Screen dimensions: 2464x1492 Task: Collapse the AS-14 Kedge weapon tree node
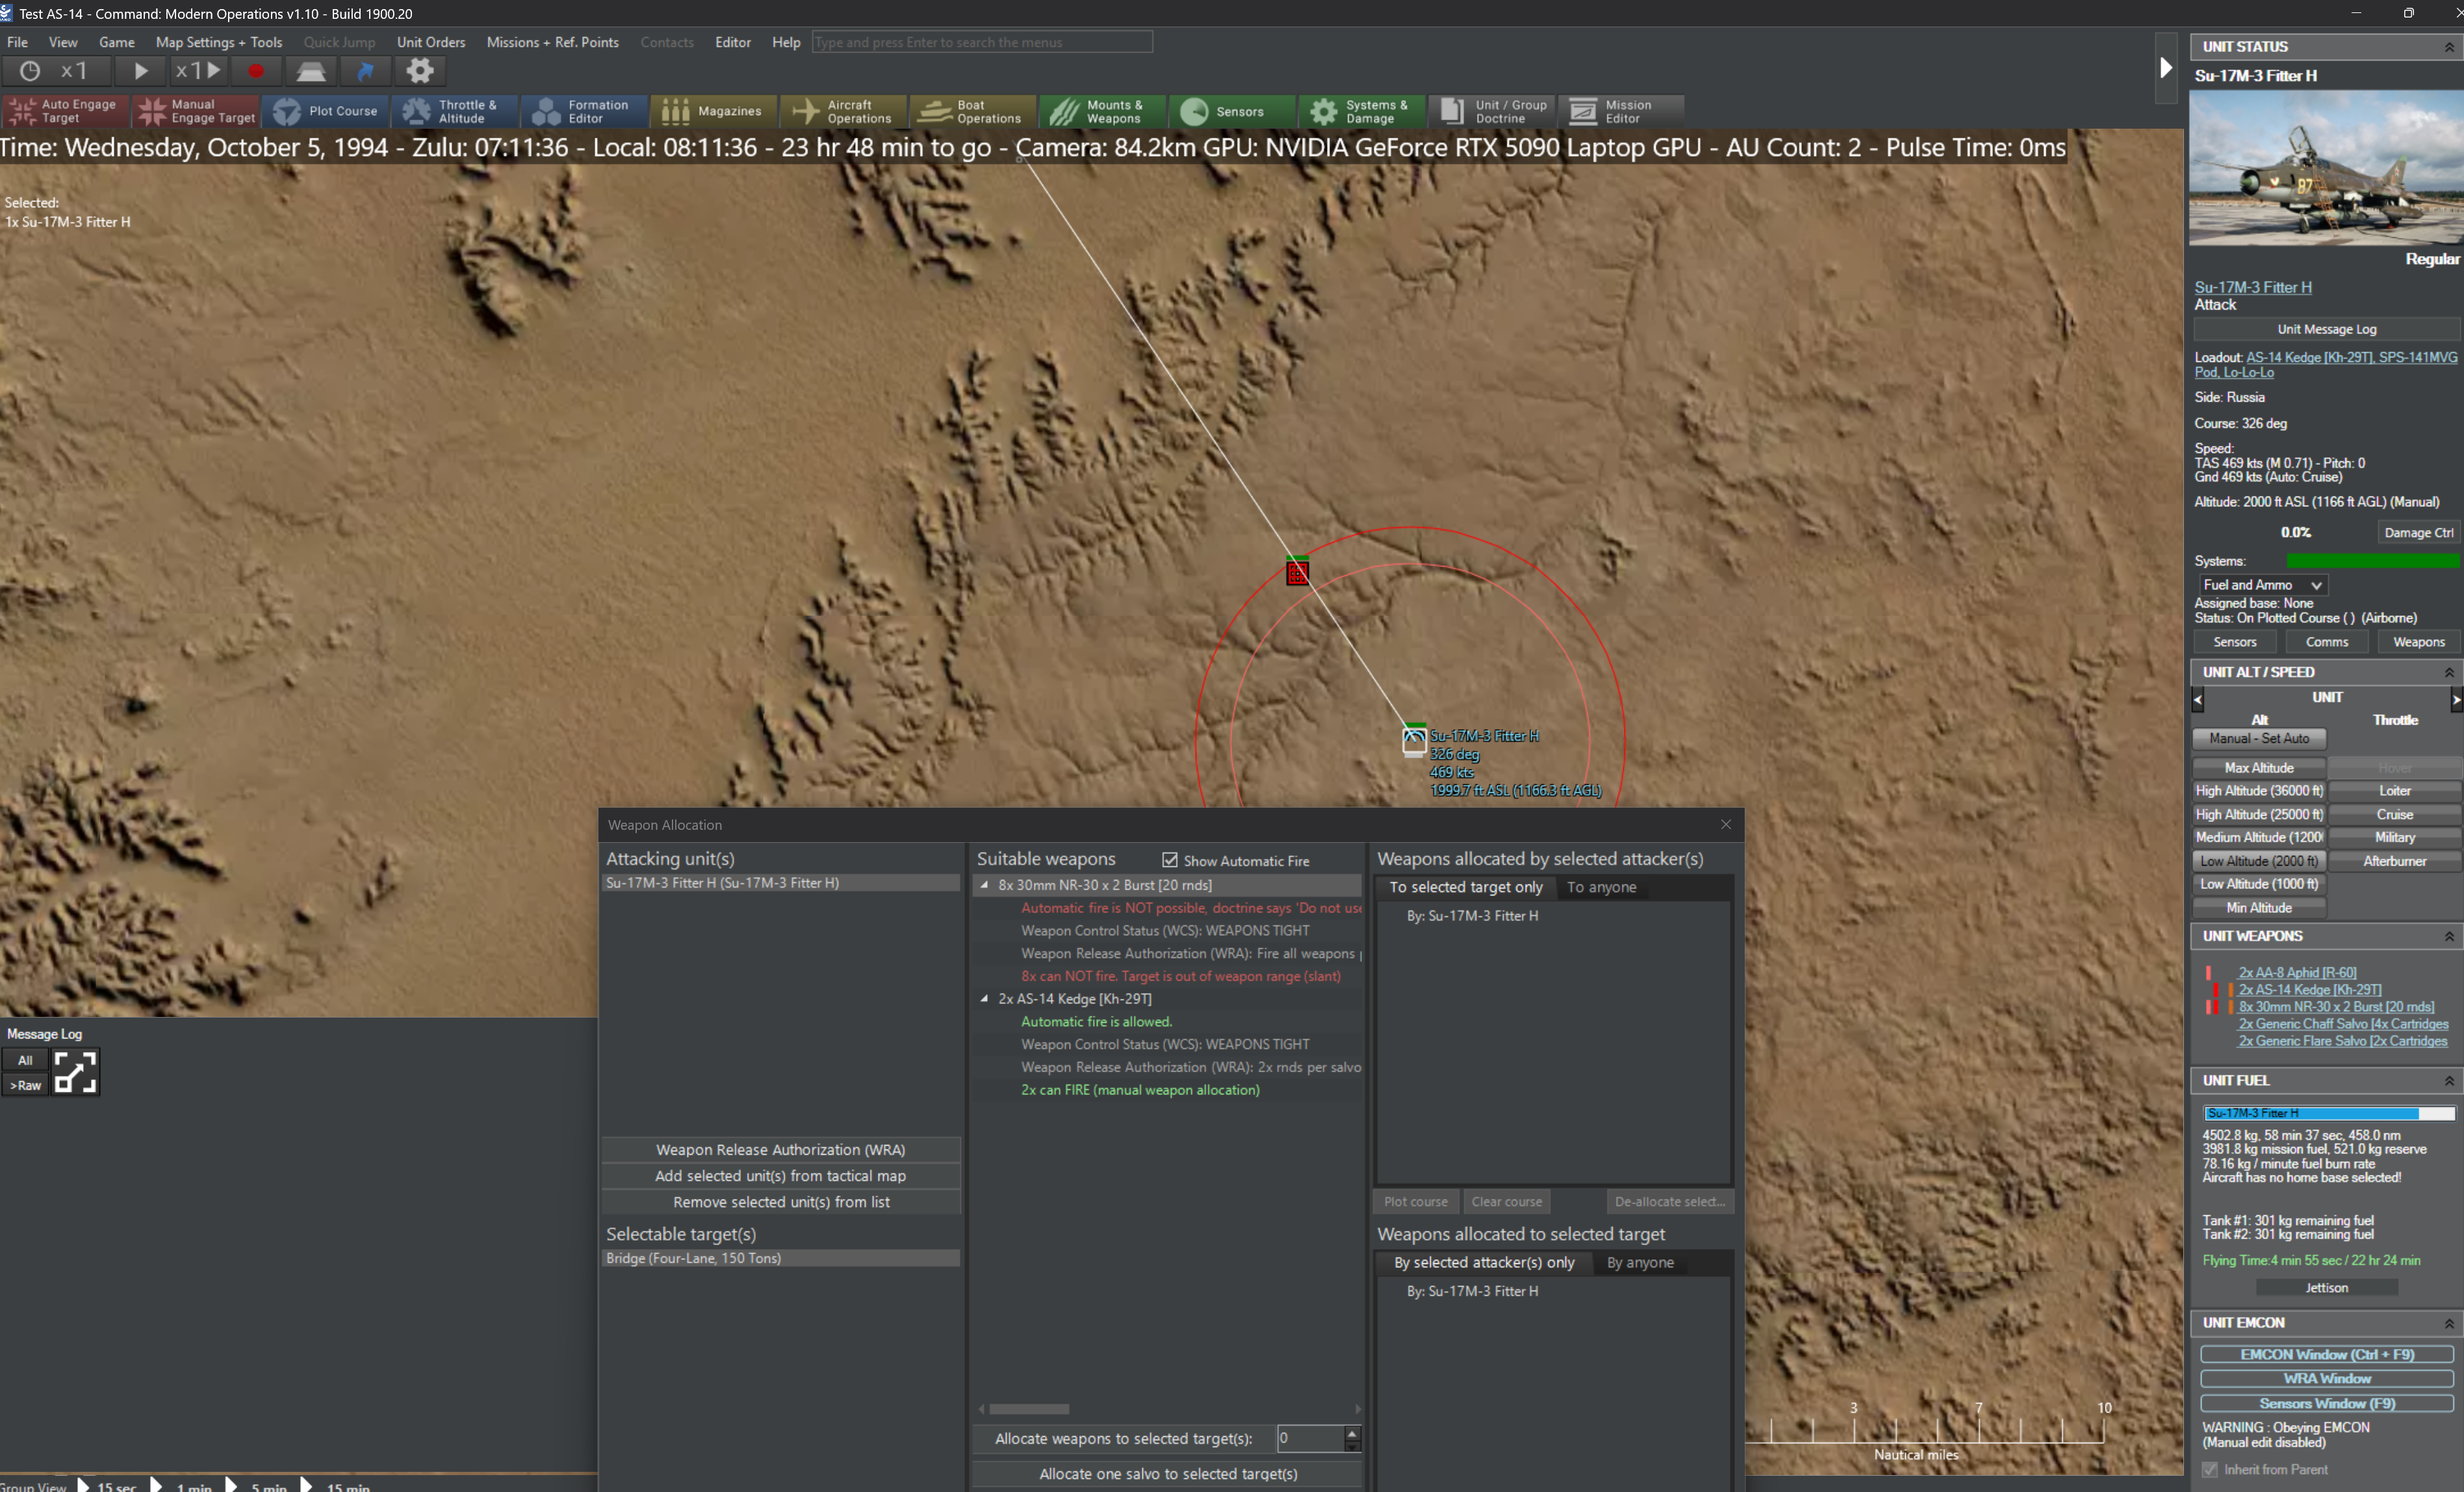coord(984,998)
